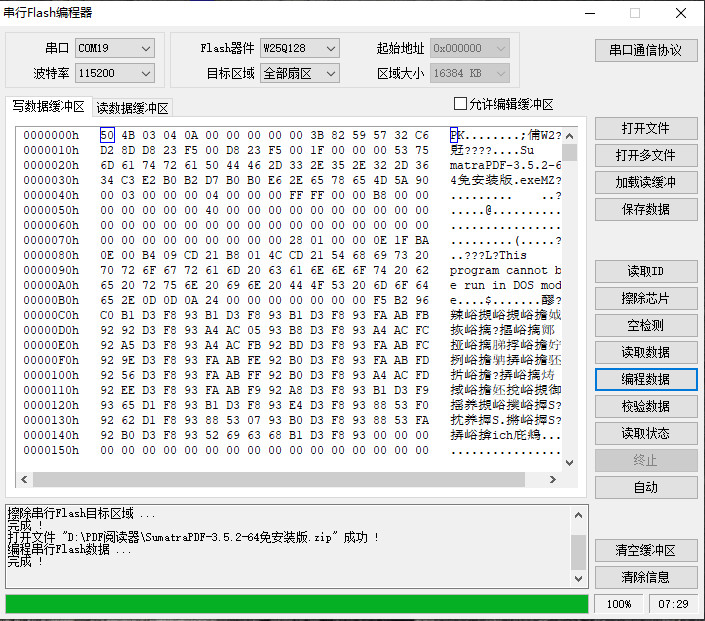Open the 区域大小 16384 KB dropdown
Screen dimensions: 705x621
[469, 73]
